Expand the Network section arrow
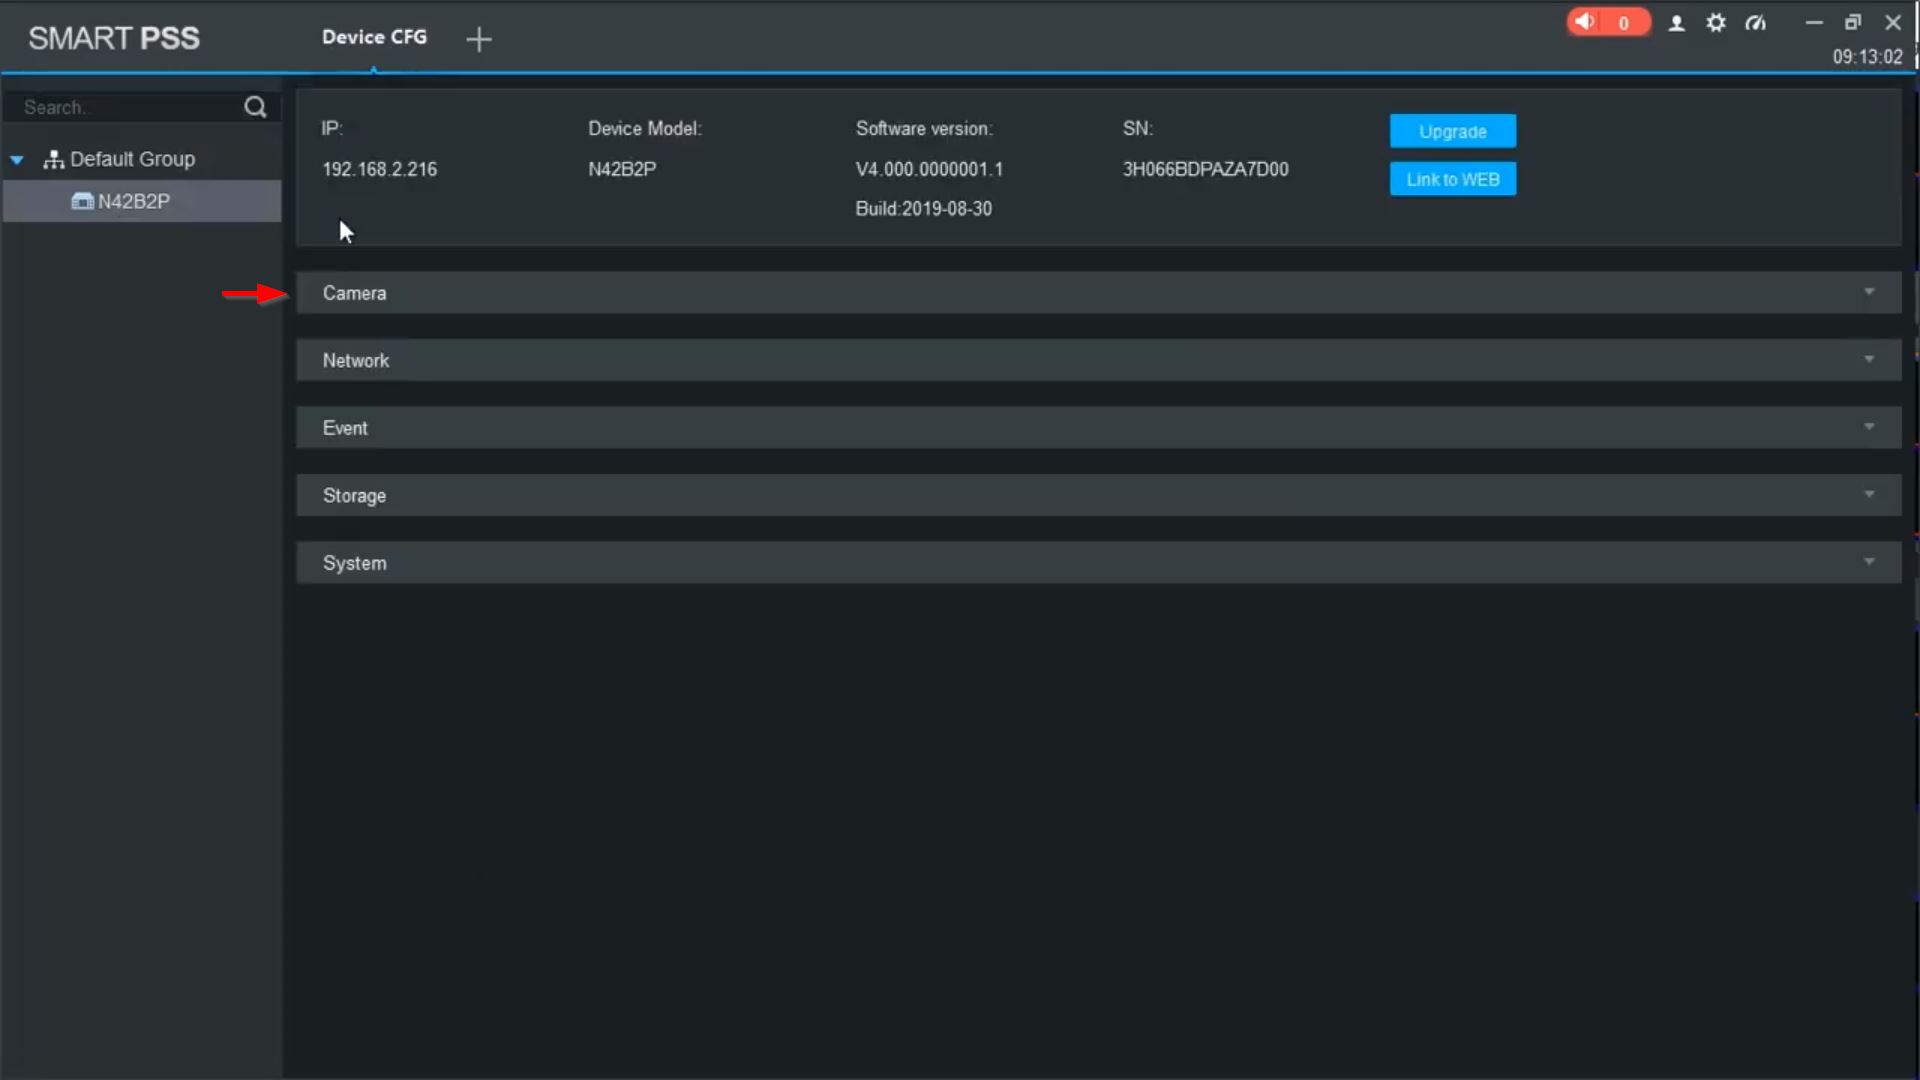 click(1869, 359)
